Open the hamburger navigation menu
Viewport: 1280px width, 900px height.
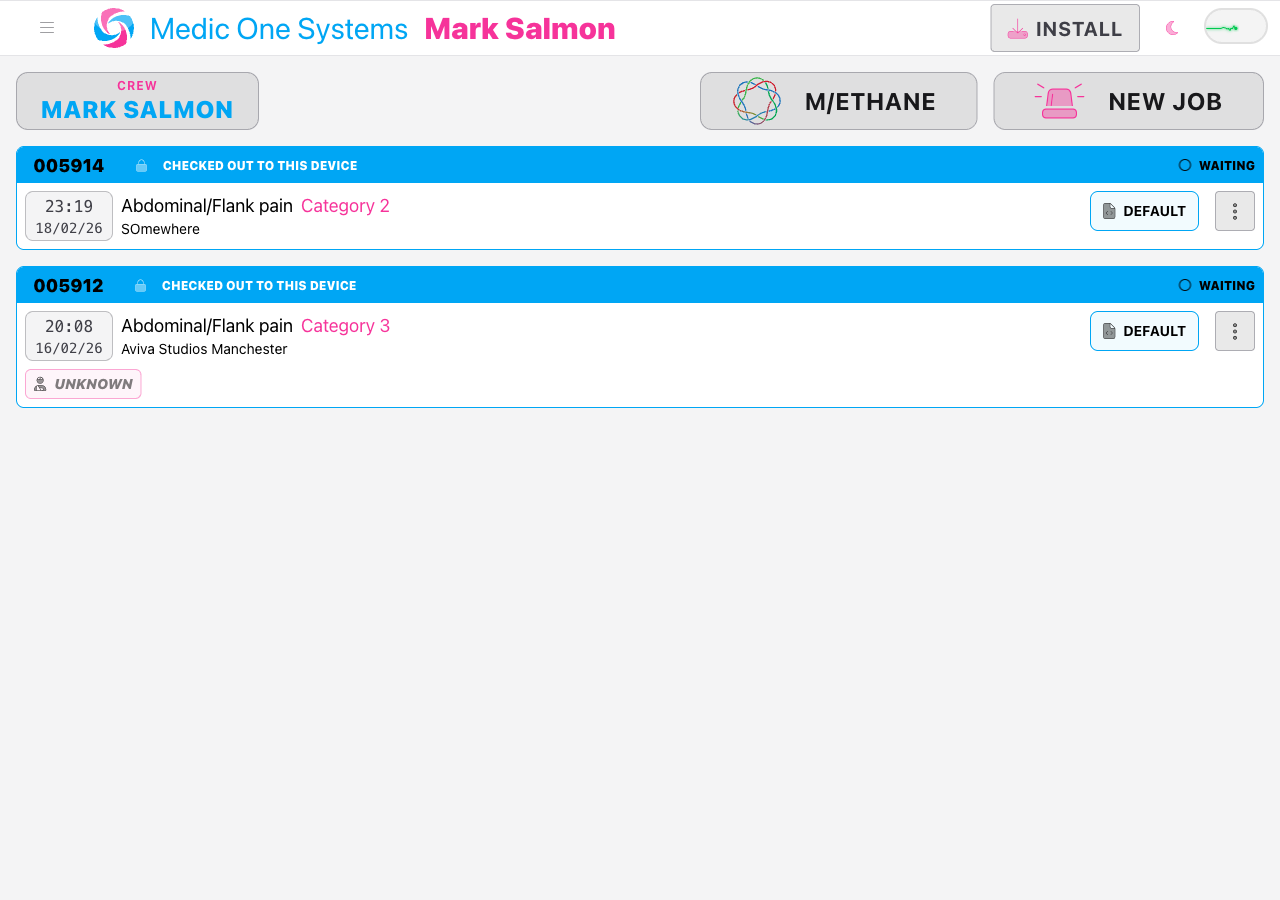pos(46,27)
